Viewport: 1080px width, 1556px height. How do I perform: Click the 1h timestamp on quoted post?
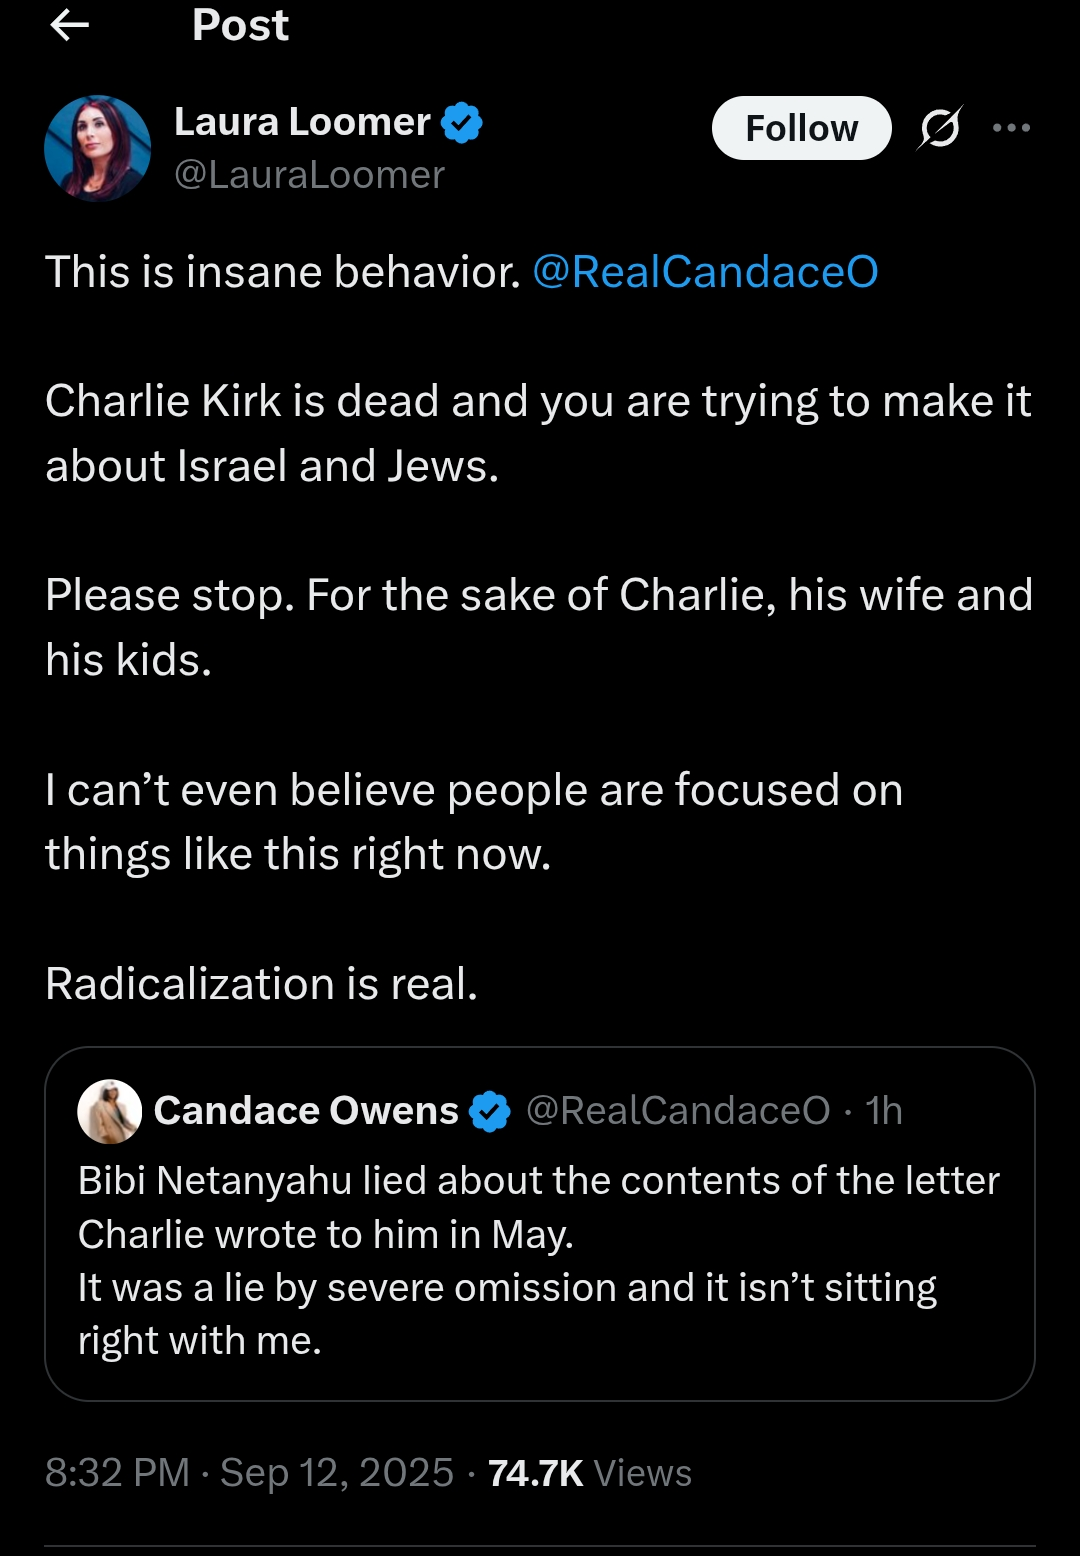(884, 1111)
